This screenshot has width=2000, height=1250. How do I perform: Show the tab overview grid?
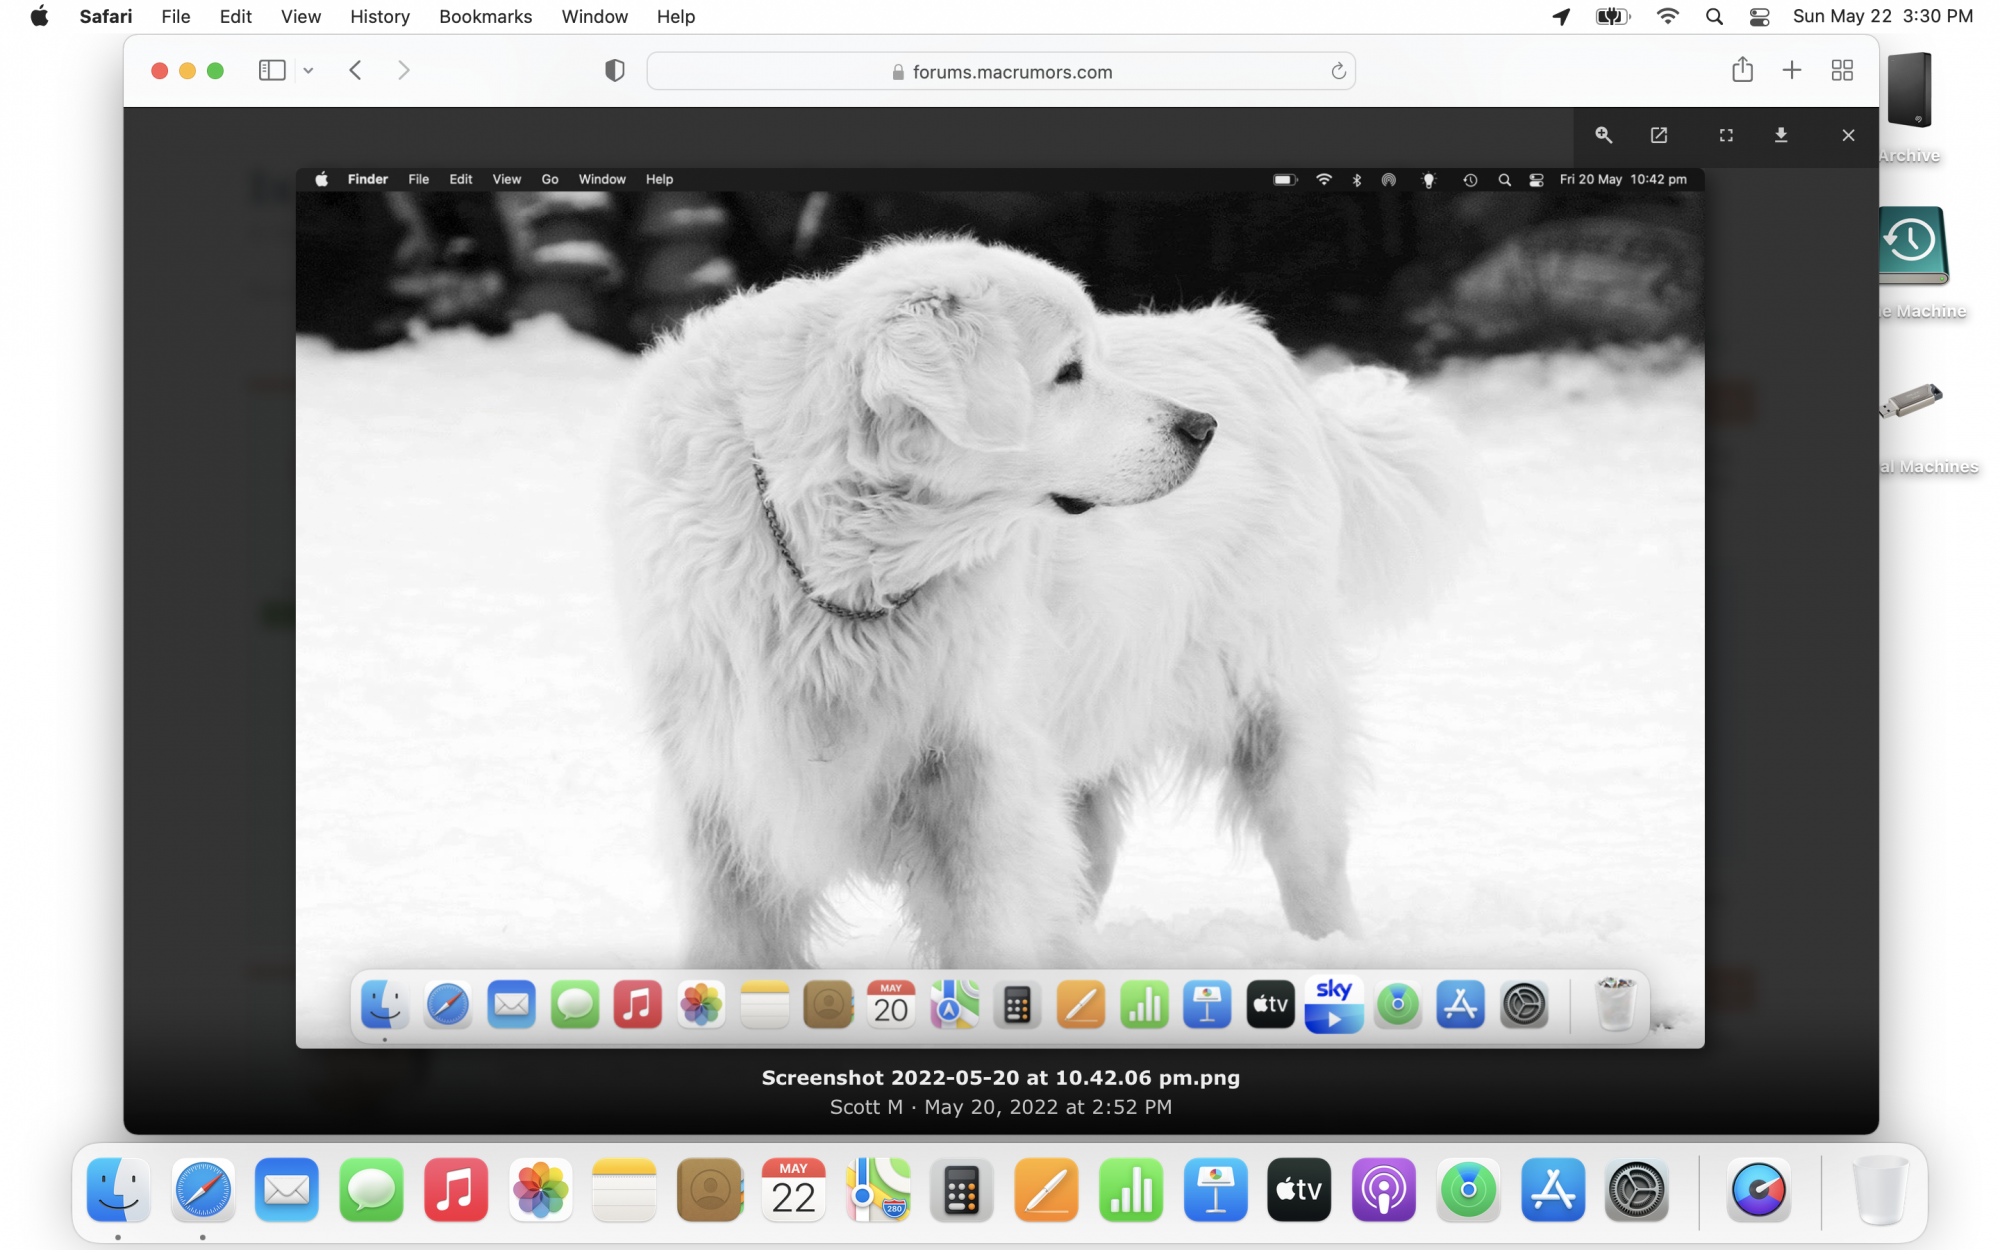1842,70
